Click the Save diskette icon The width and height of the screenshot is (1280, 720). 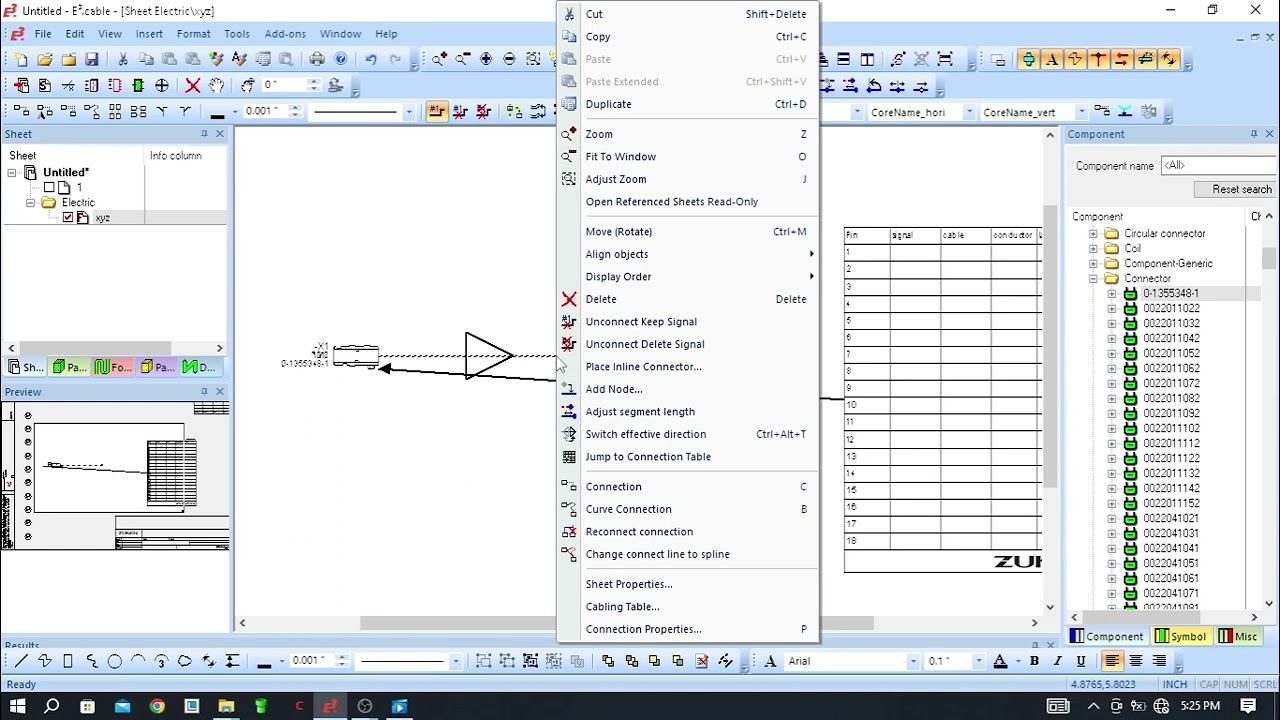[x=92, y=60]
